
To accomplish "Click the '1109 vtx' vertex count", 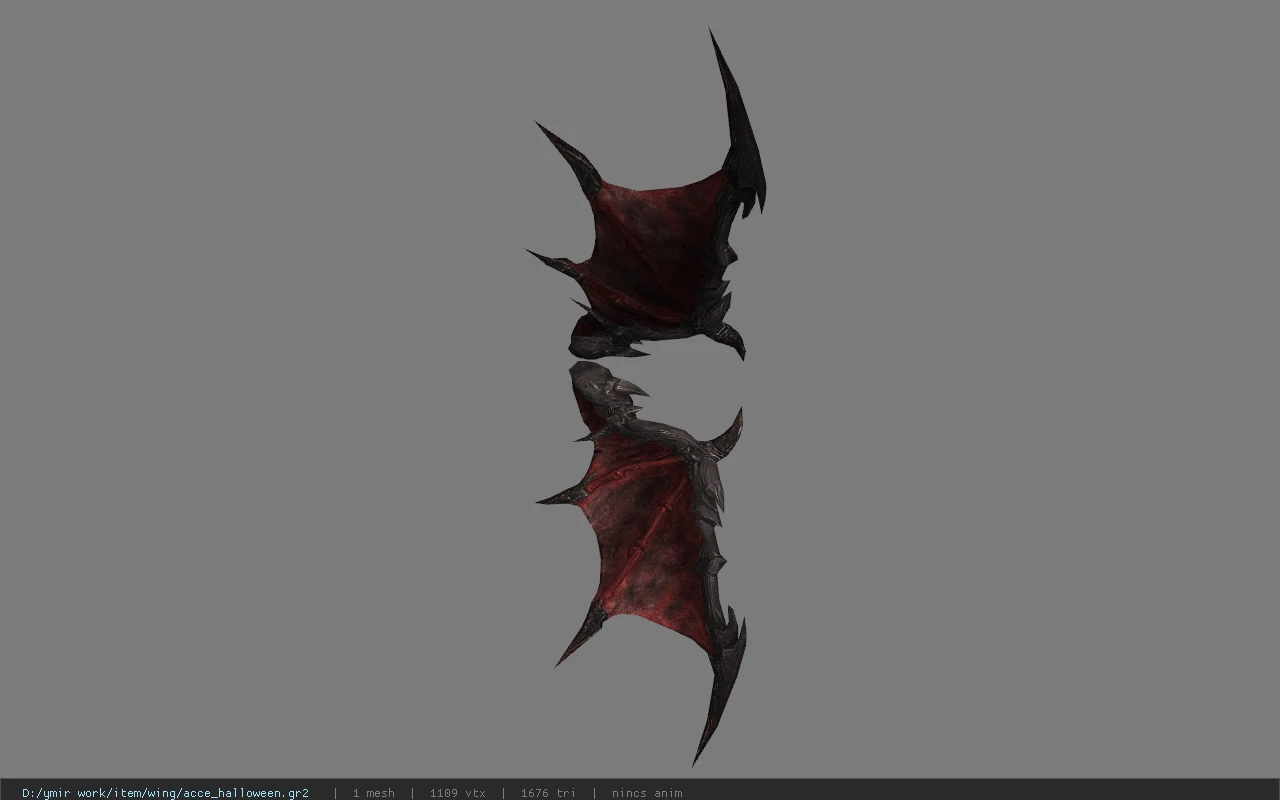I will 457,793.
